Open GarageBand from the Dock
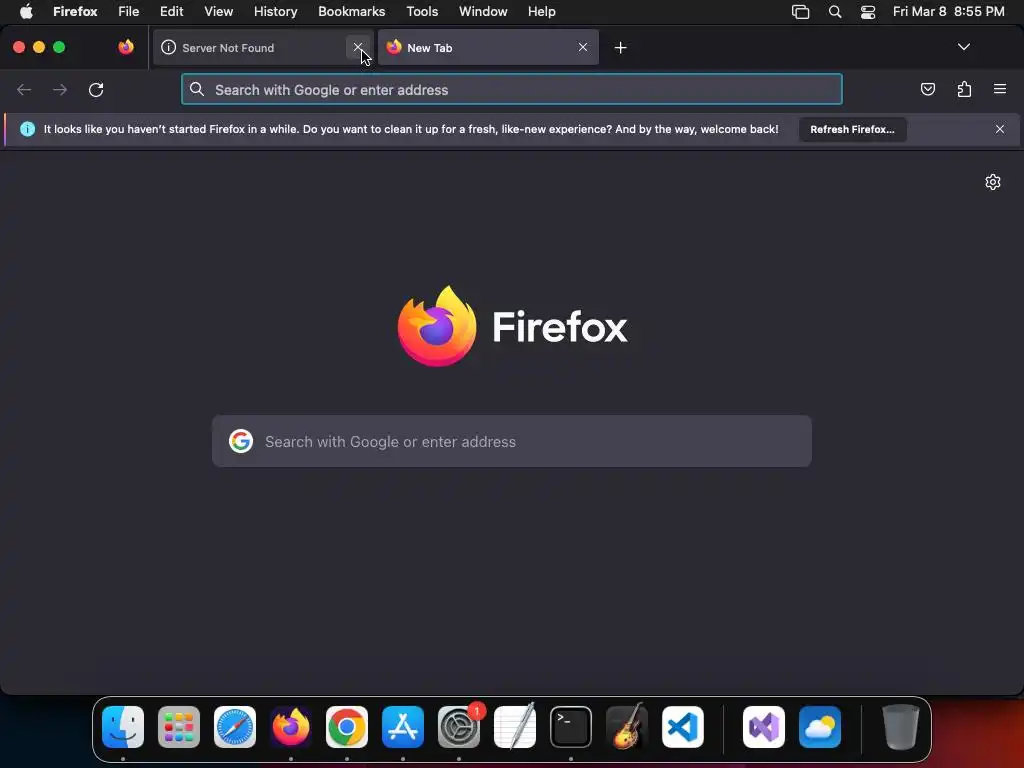This screenshot has width=1024, height=768. coord(627,727)
